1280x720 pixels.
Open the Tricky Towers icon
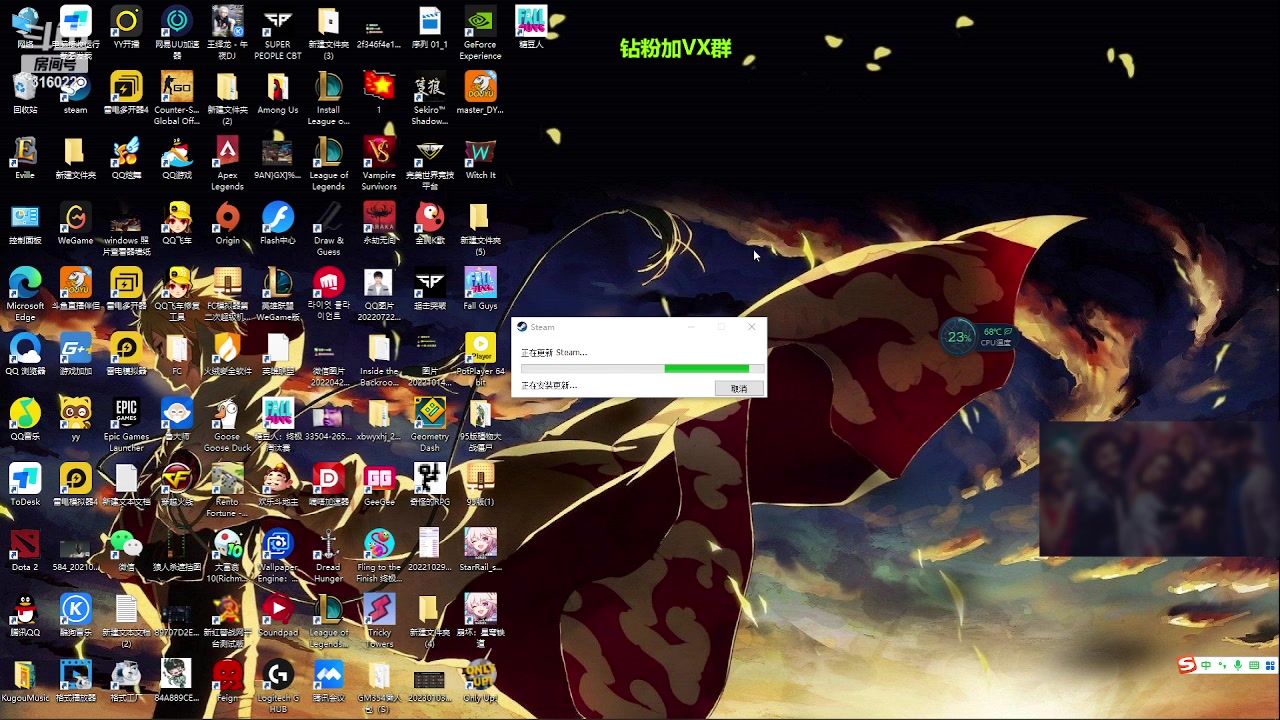[x=379, y=620]
